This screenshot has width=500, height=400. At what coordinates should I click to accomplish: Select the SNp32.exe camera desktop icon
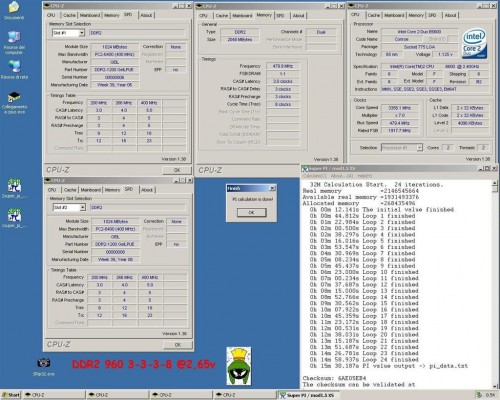point(44,367)
